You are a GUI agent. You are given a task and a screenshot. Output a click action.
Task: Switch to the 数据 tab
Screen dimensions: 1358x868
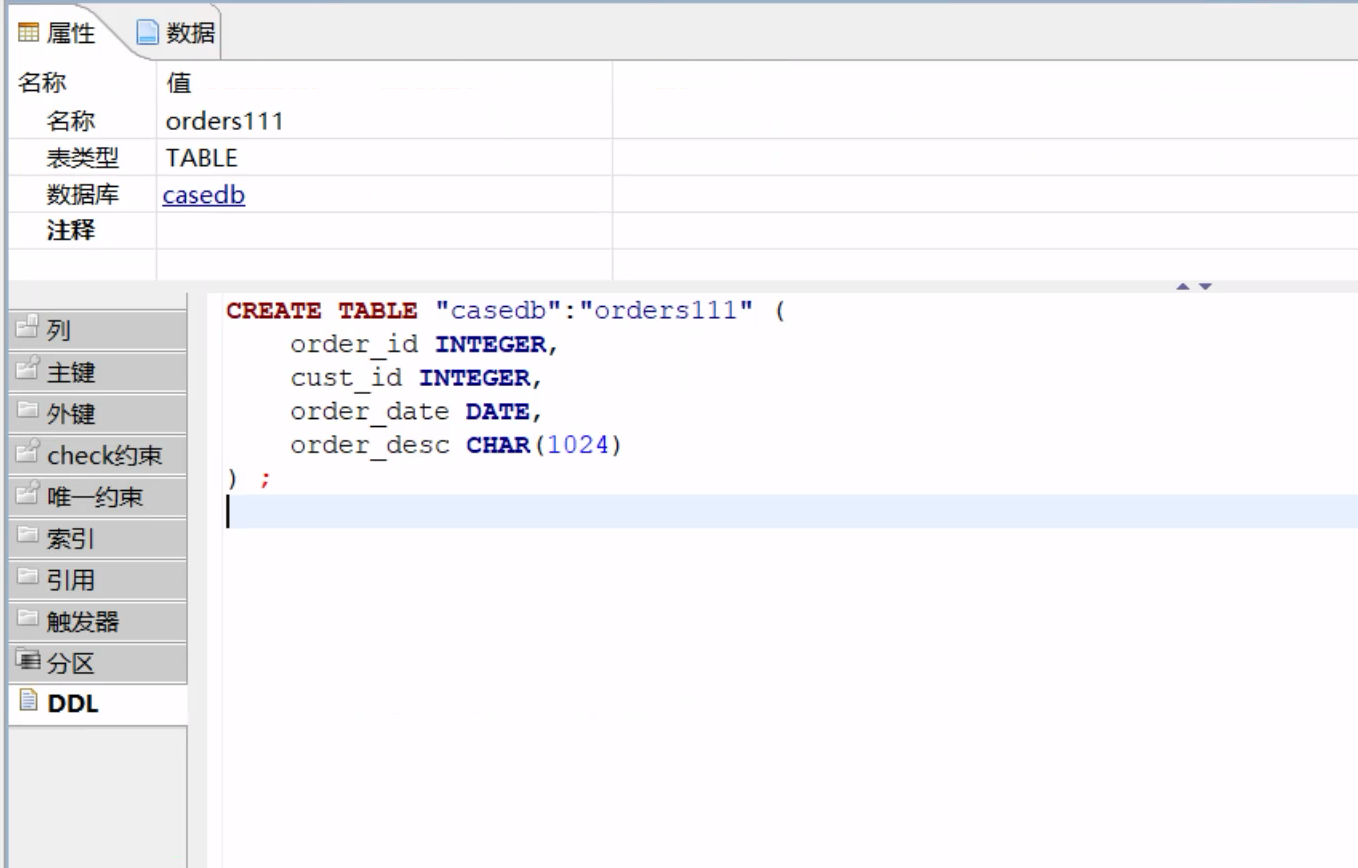(178, 34)
